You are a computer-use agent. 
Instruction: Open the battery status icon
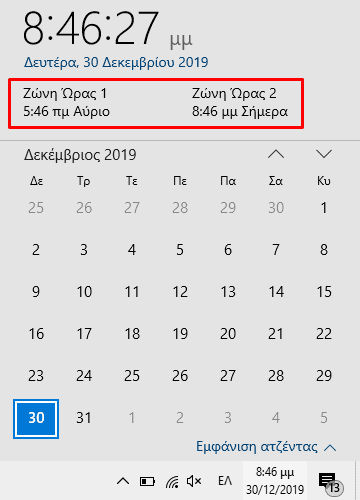pos(147,481)
